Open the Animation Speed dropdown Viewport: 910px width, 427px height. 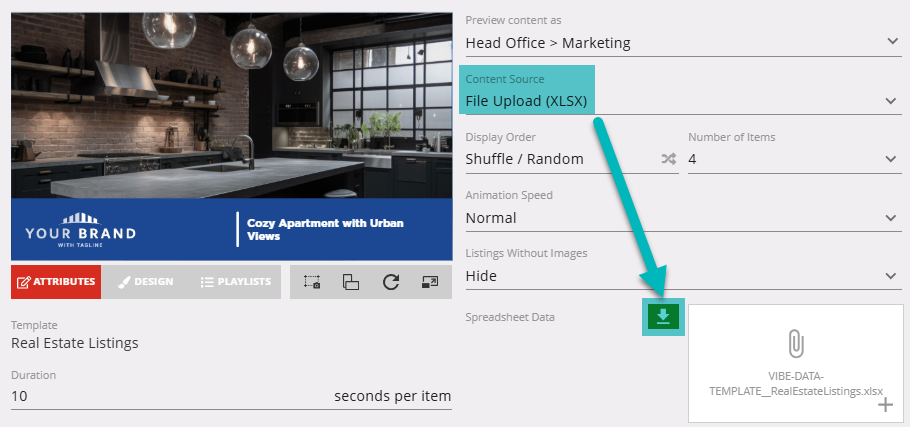[x=892, y=217]
